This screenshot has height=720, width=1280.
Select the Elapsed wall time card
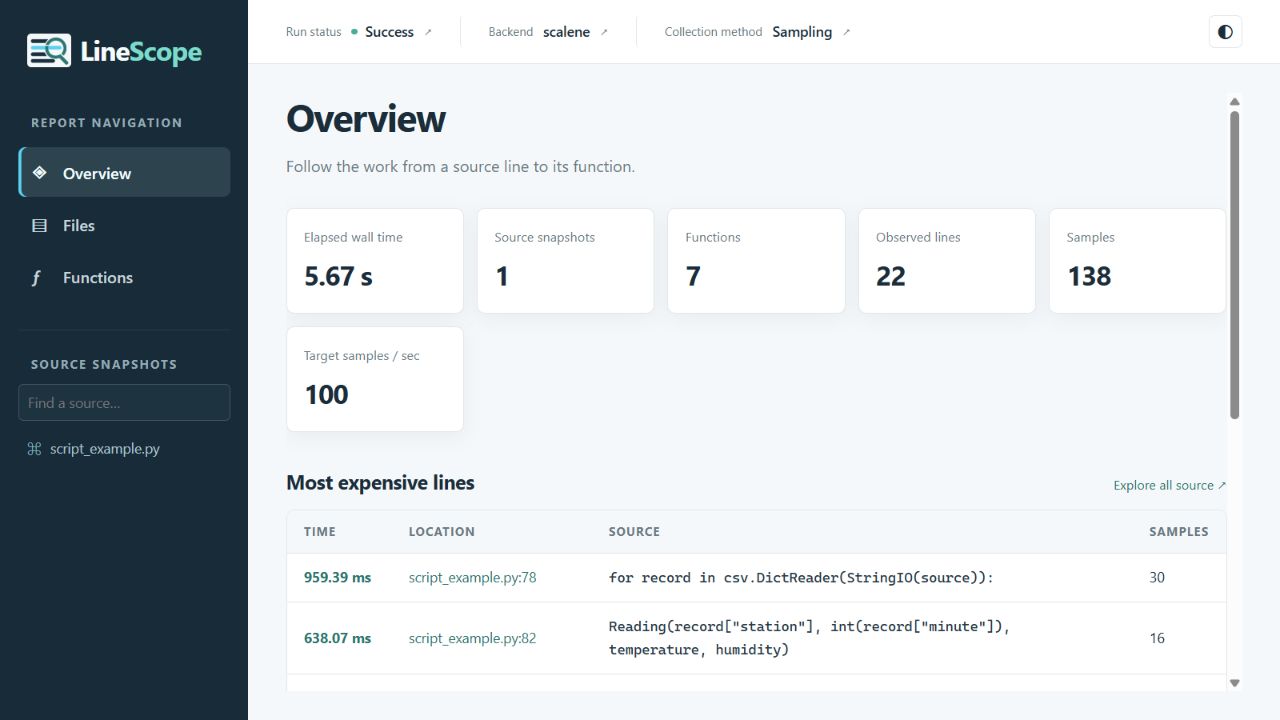375,261
